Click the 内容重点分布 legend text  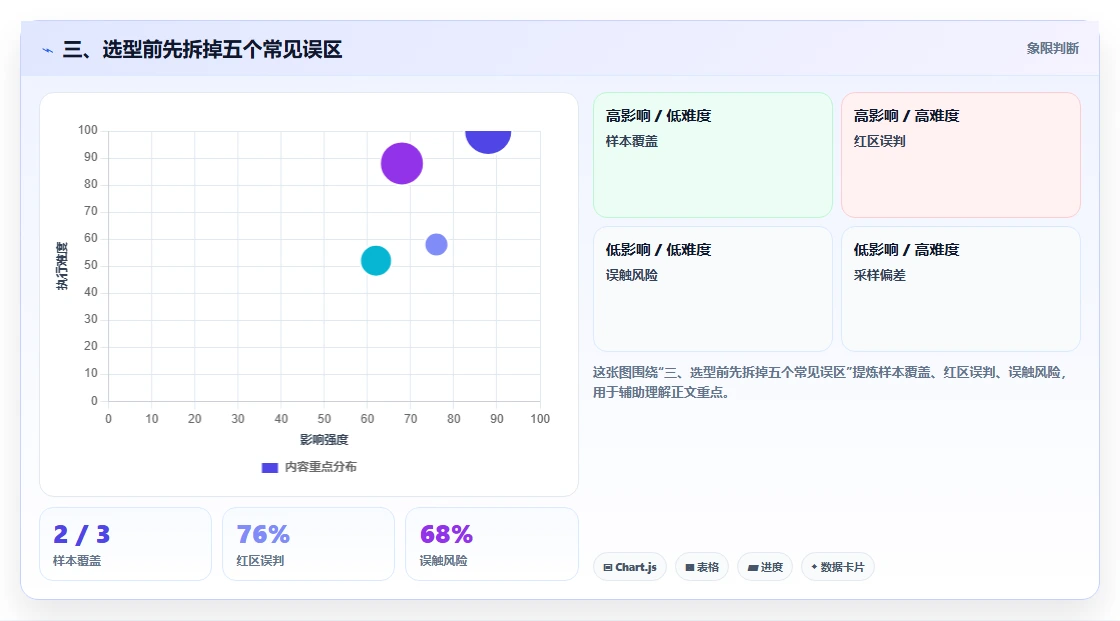click(321, 467)
